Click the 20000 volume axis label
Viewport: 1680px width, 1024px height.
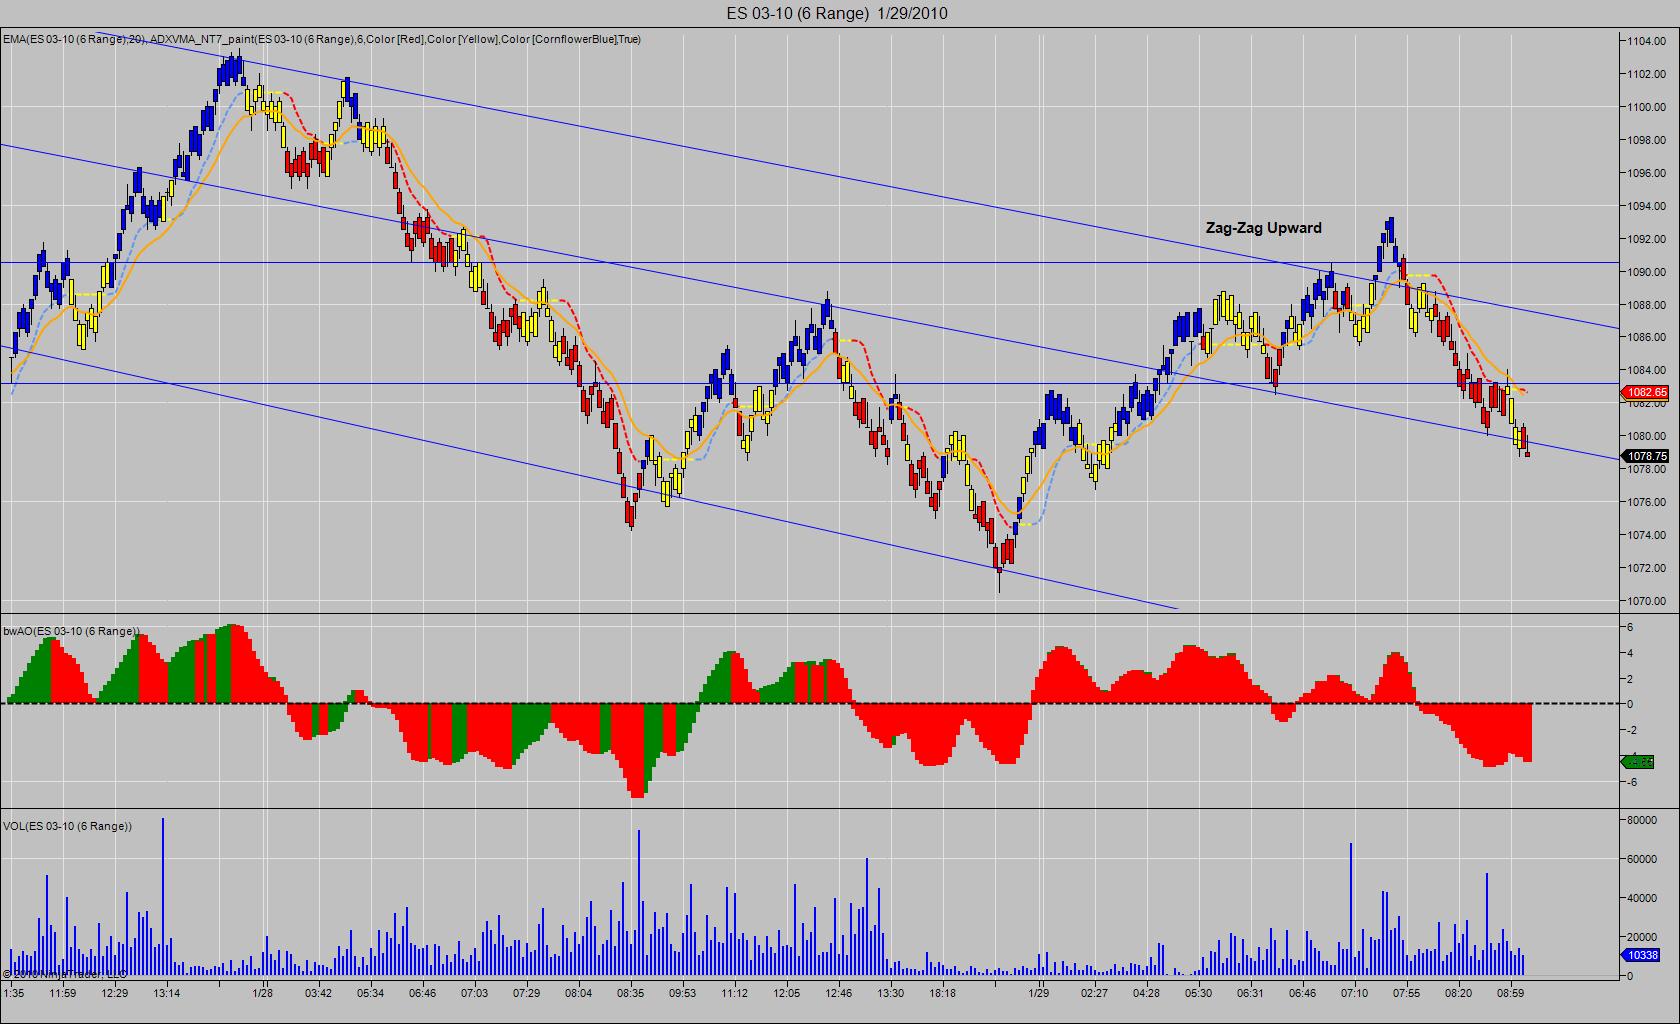tap(1643, 937)
